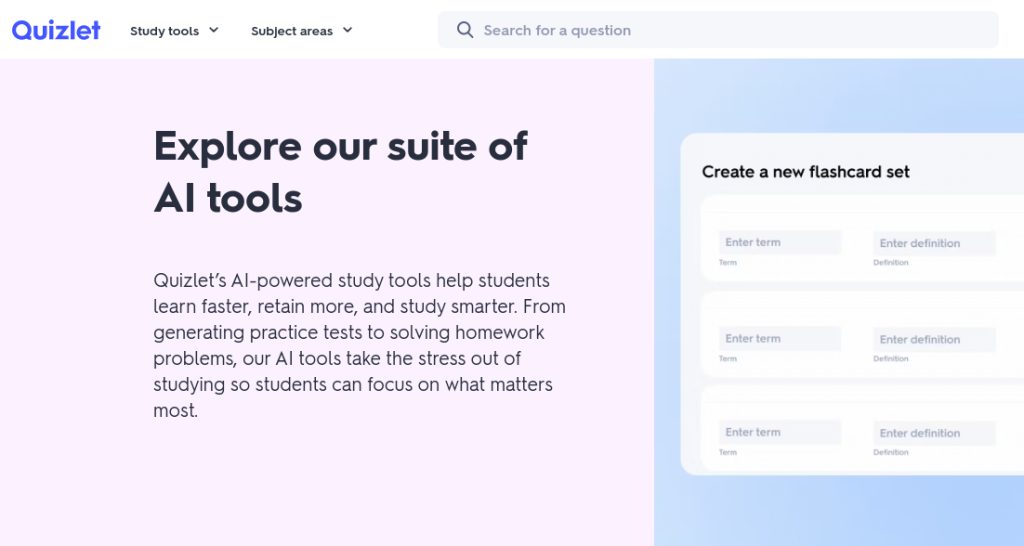This screenshot has width=1024, height=546.
Task: Expand the Study tools chevron arrow
Action: (x=214, y=30)
